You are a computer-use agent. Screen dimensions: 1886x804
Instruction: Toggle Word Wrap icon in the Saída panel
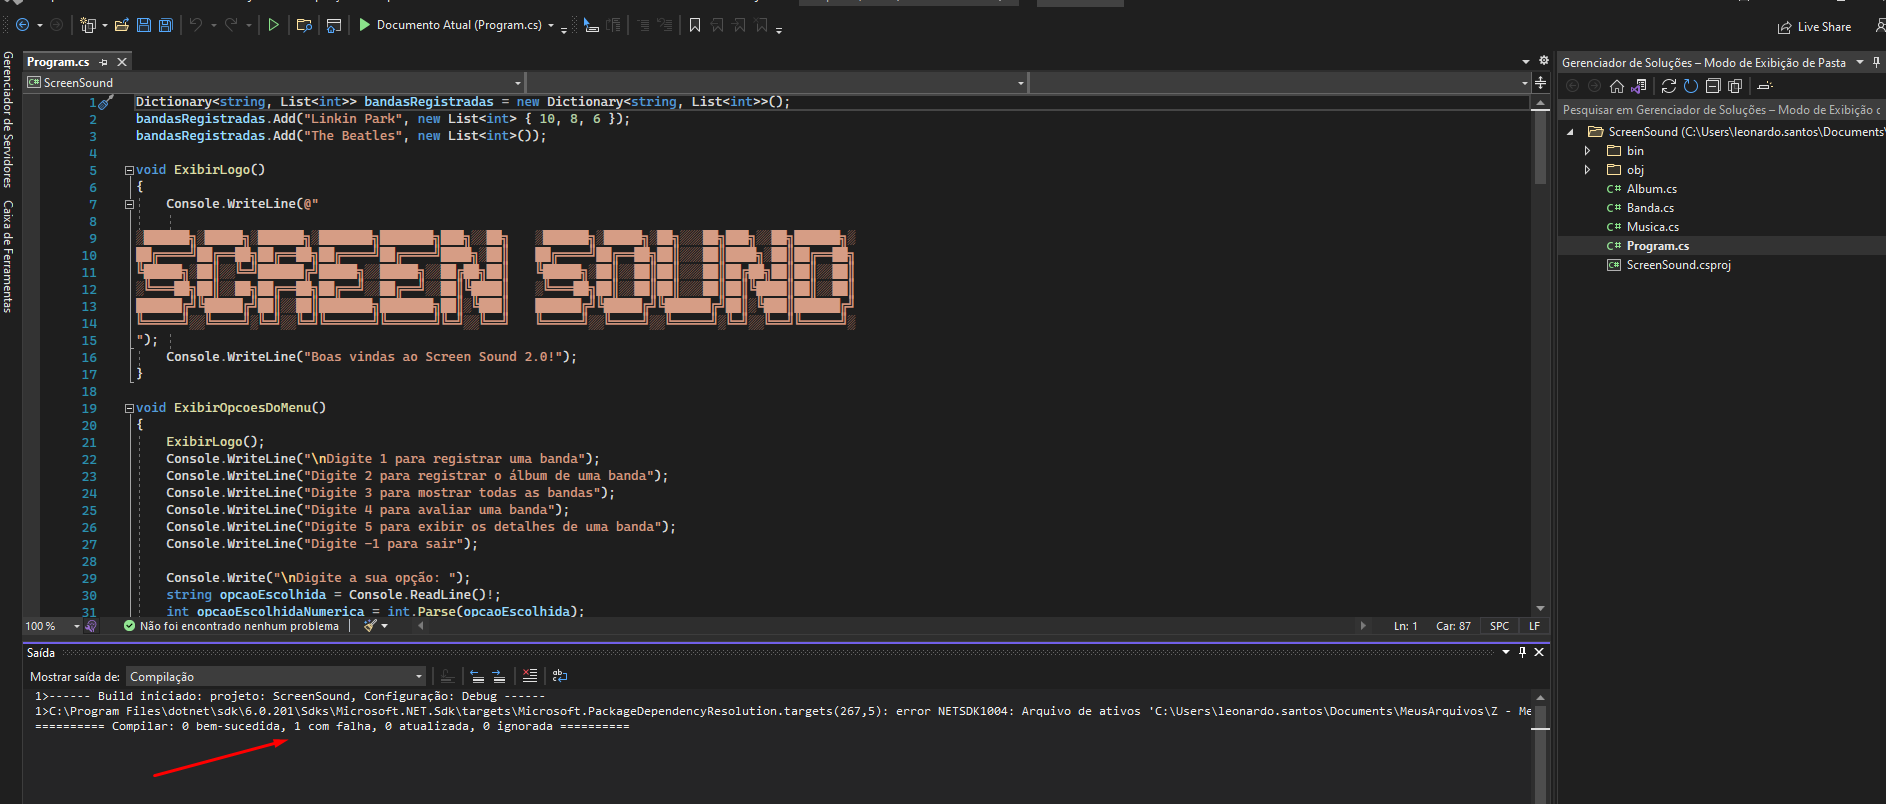tap(560, 677)
